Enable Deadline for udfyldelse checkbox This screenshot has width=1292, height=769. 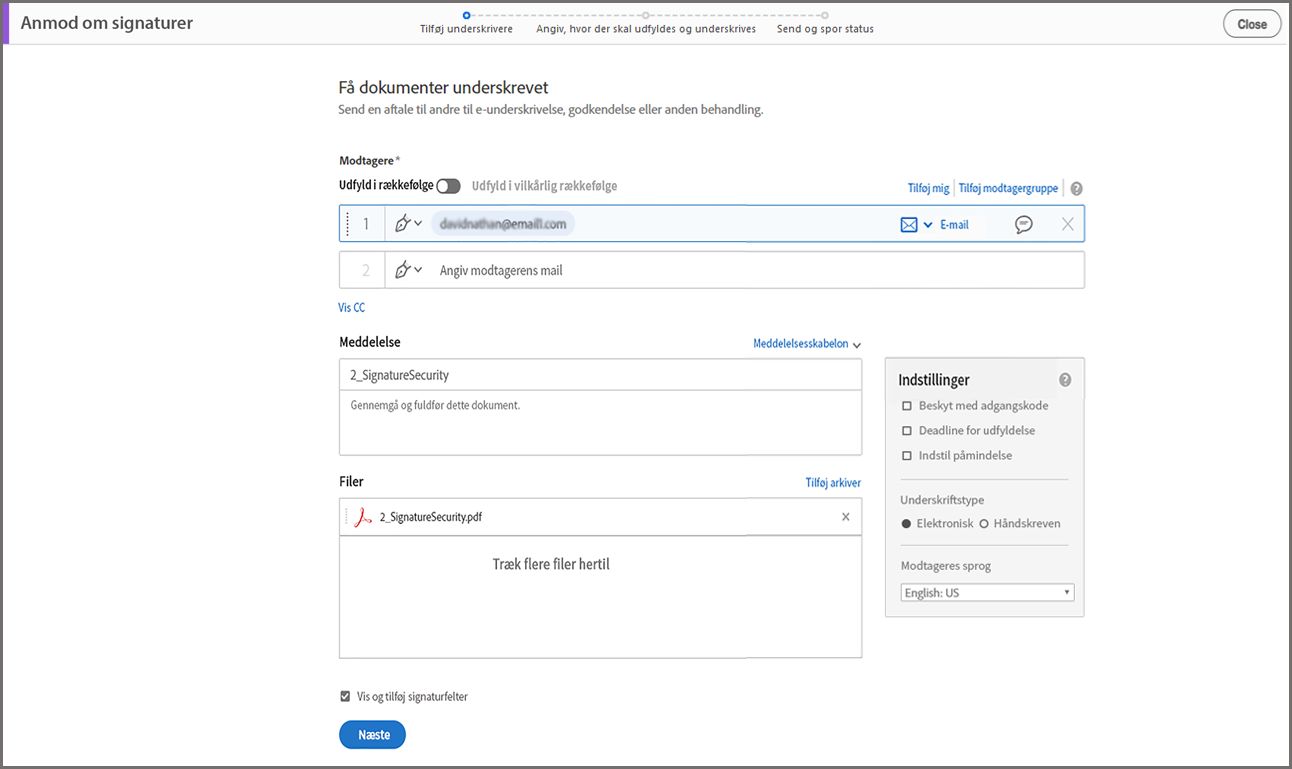(907, 431)
